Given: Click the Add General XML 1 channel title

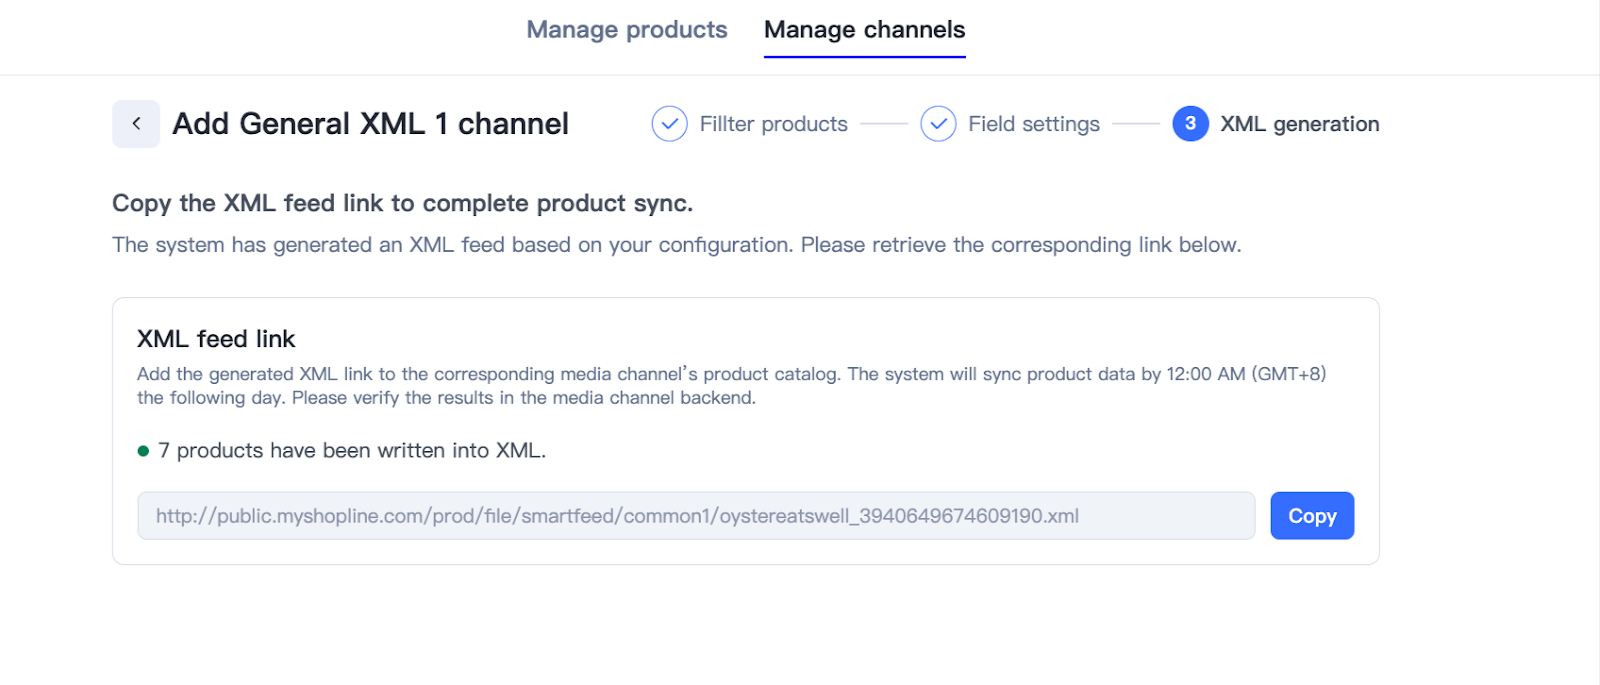Looking at the screenshot, I should (x=370, y=124).
